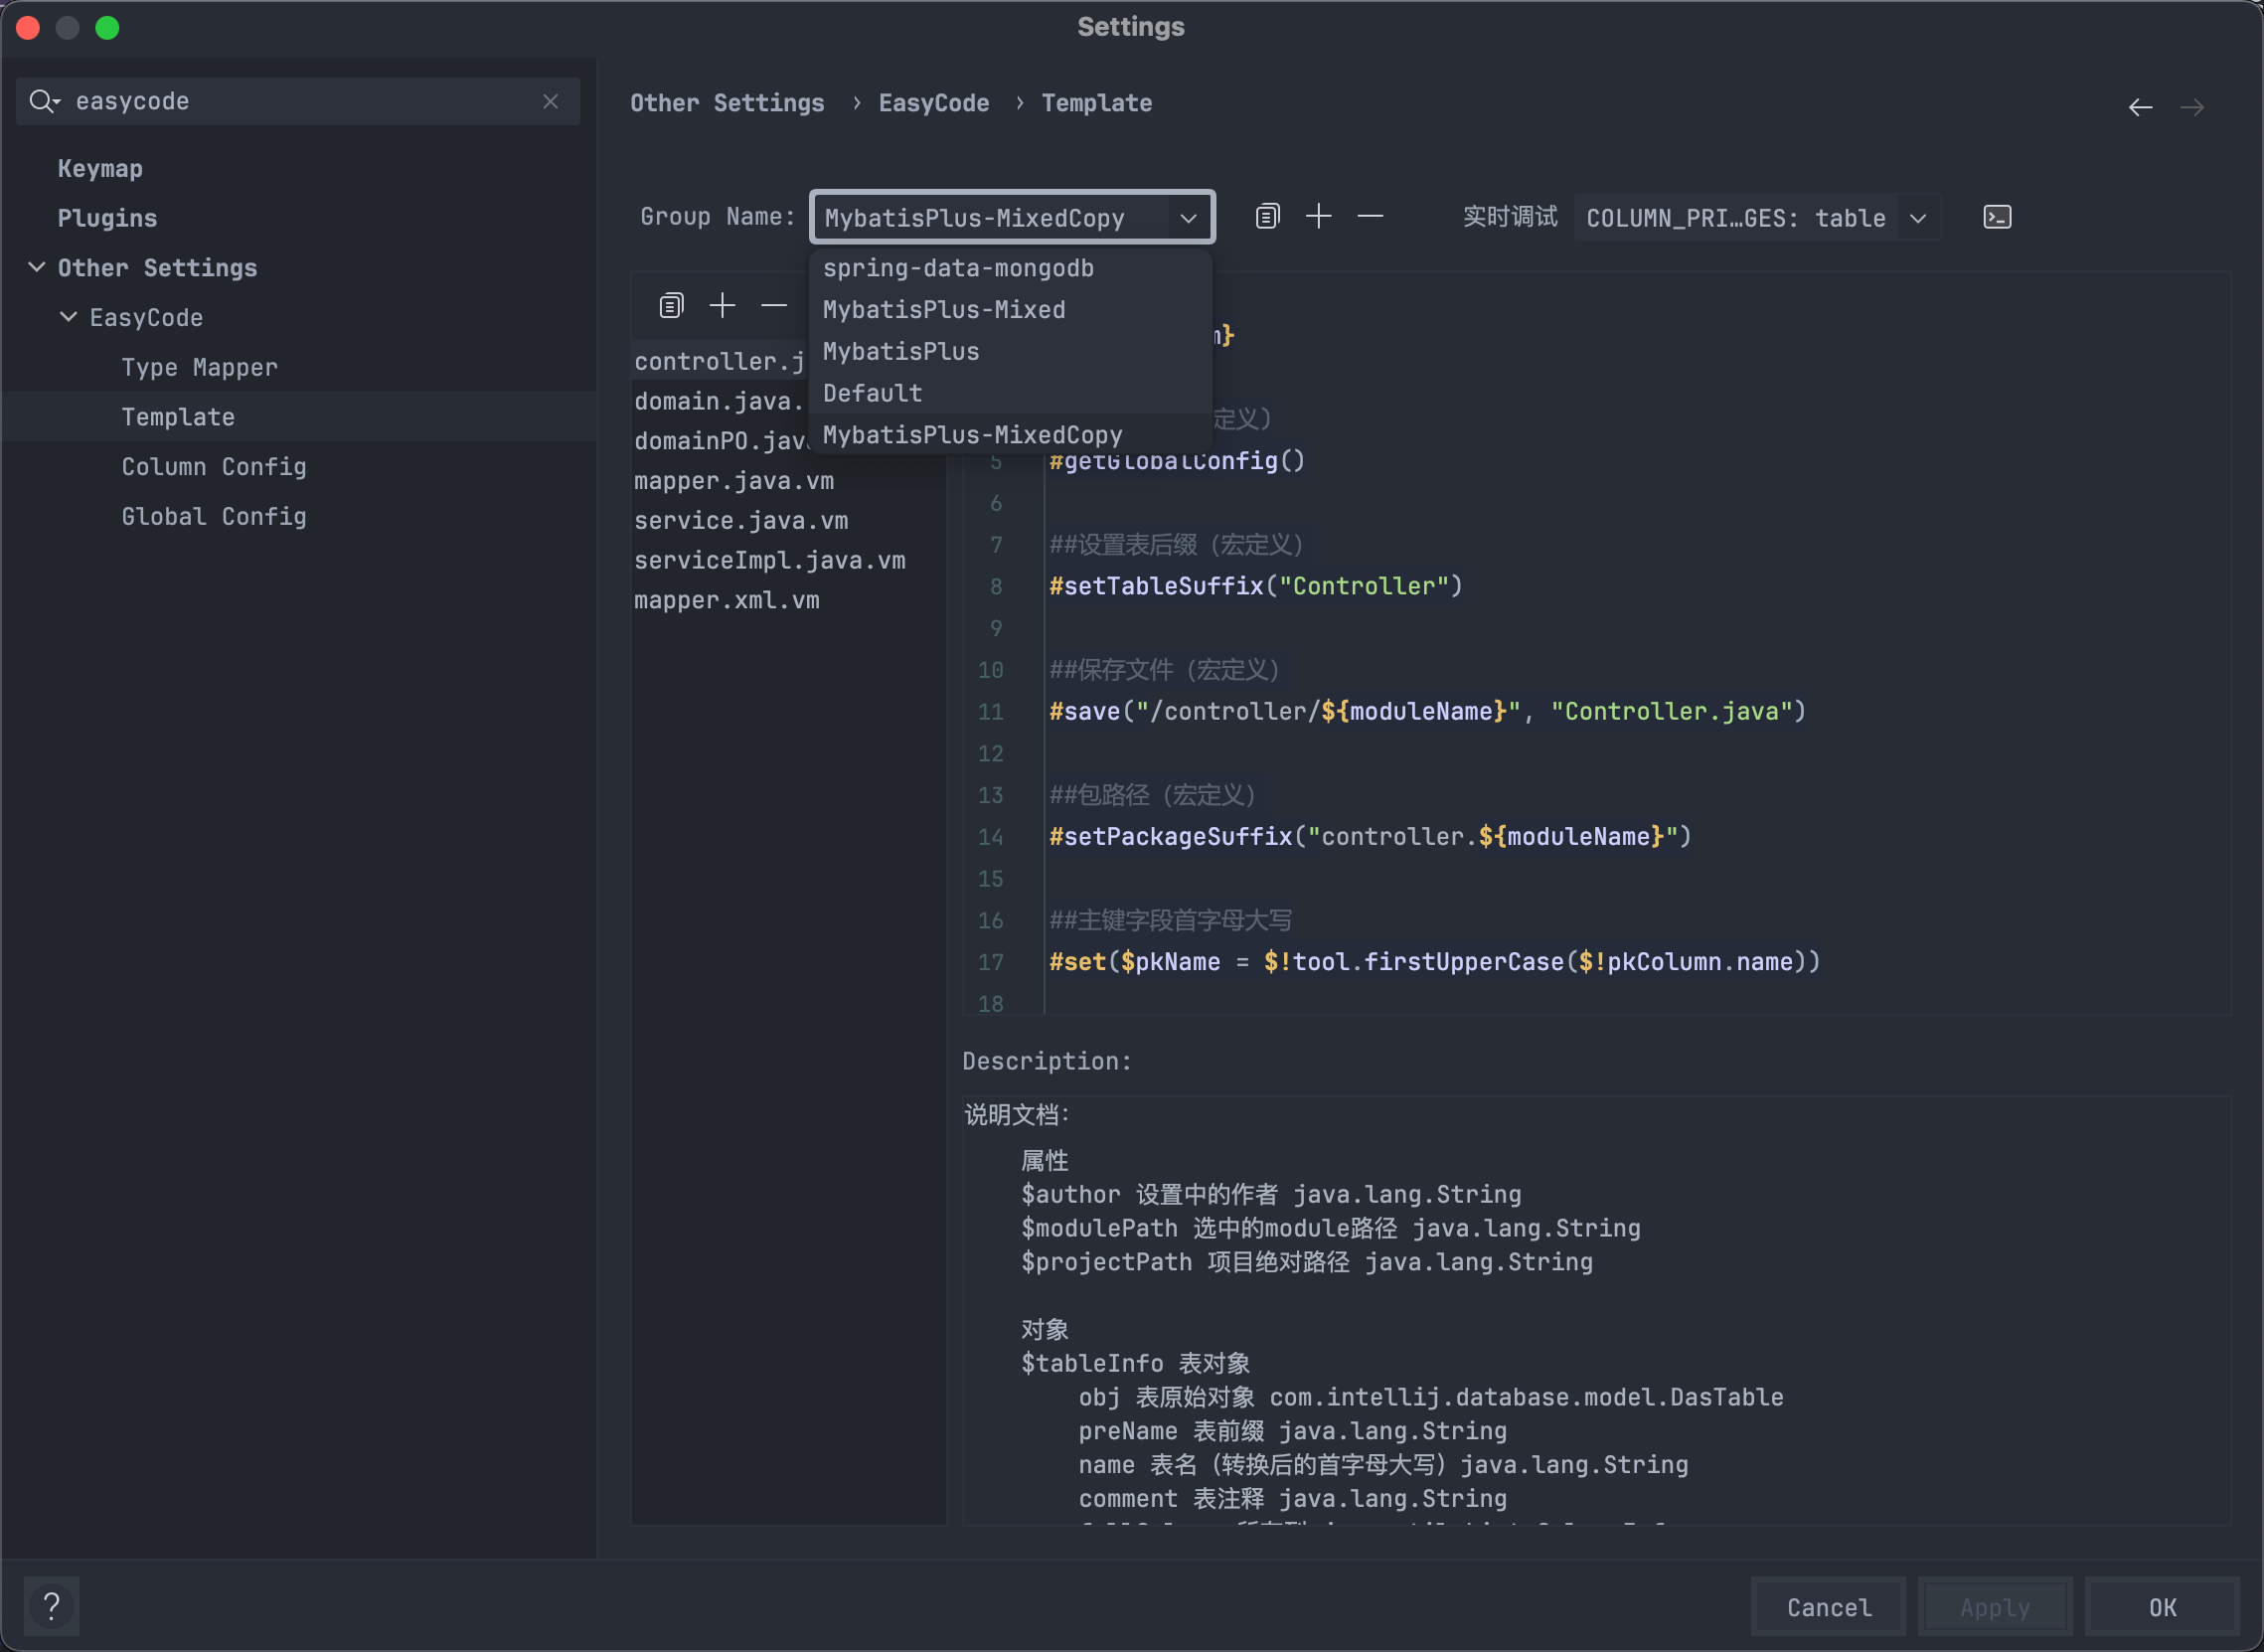Click line number 11 in gutter

[991, 712]
